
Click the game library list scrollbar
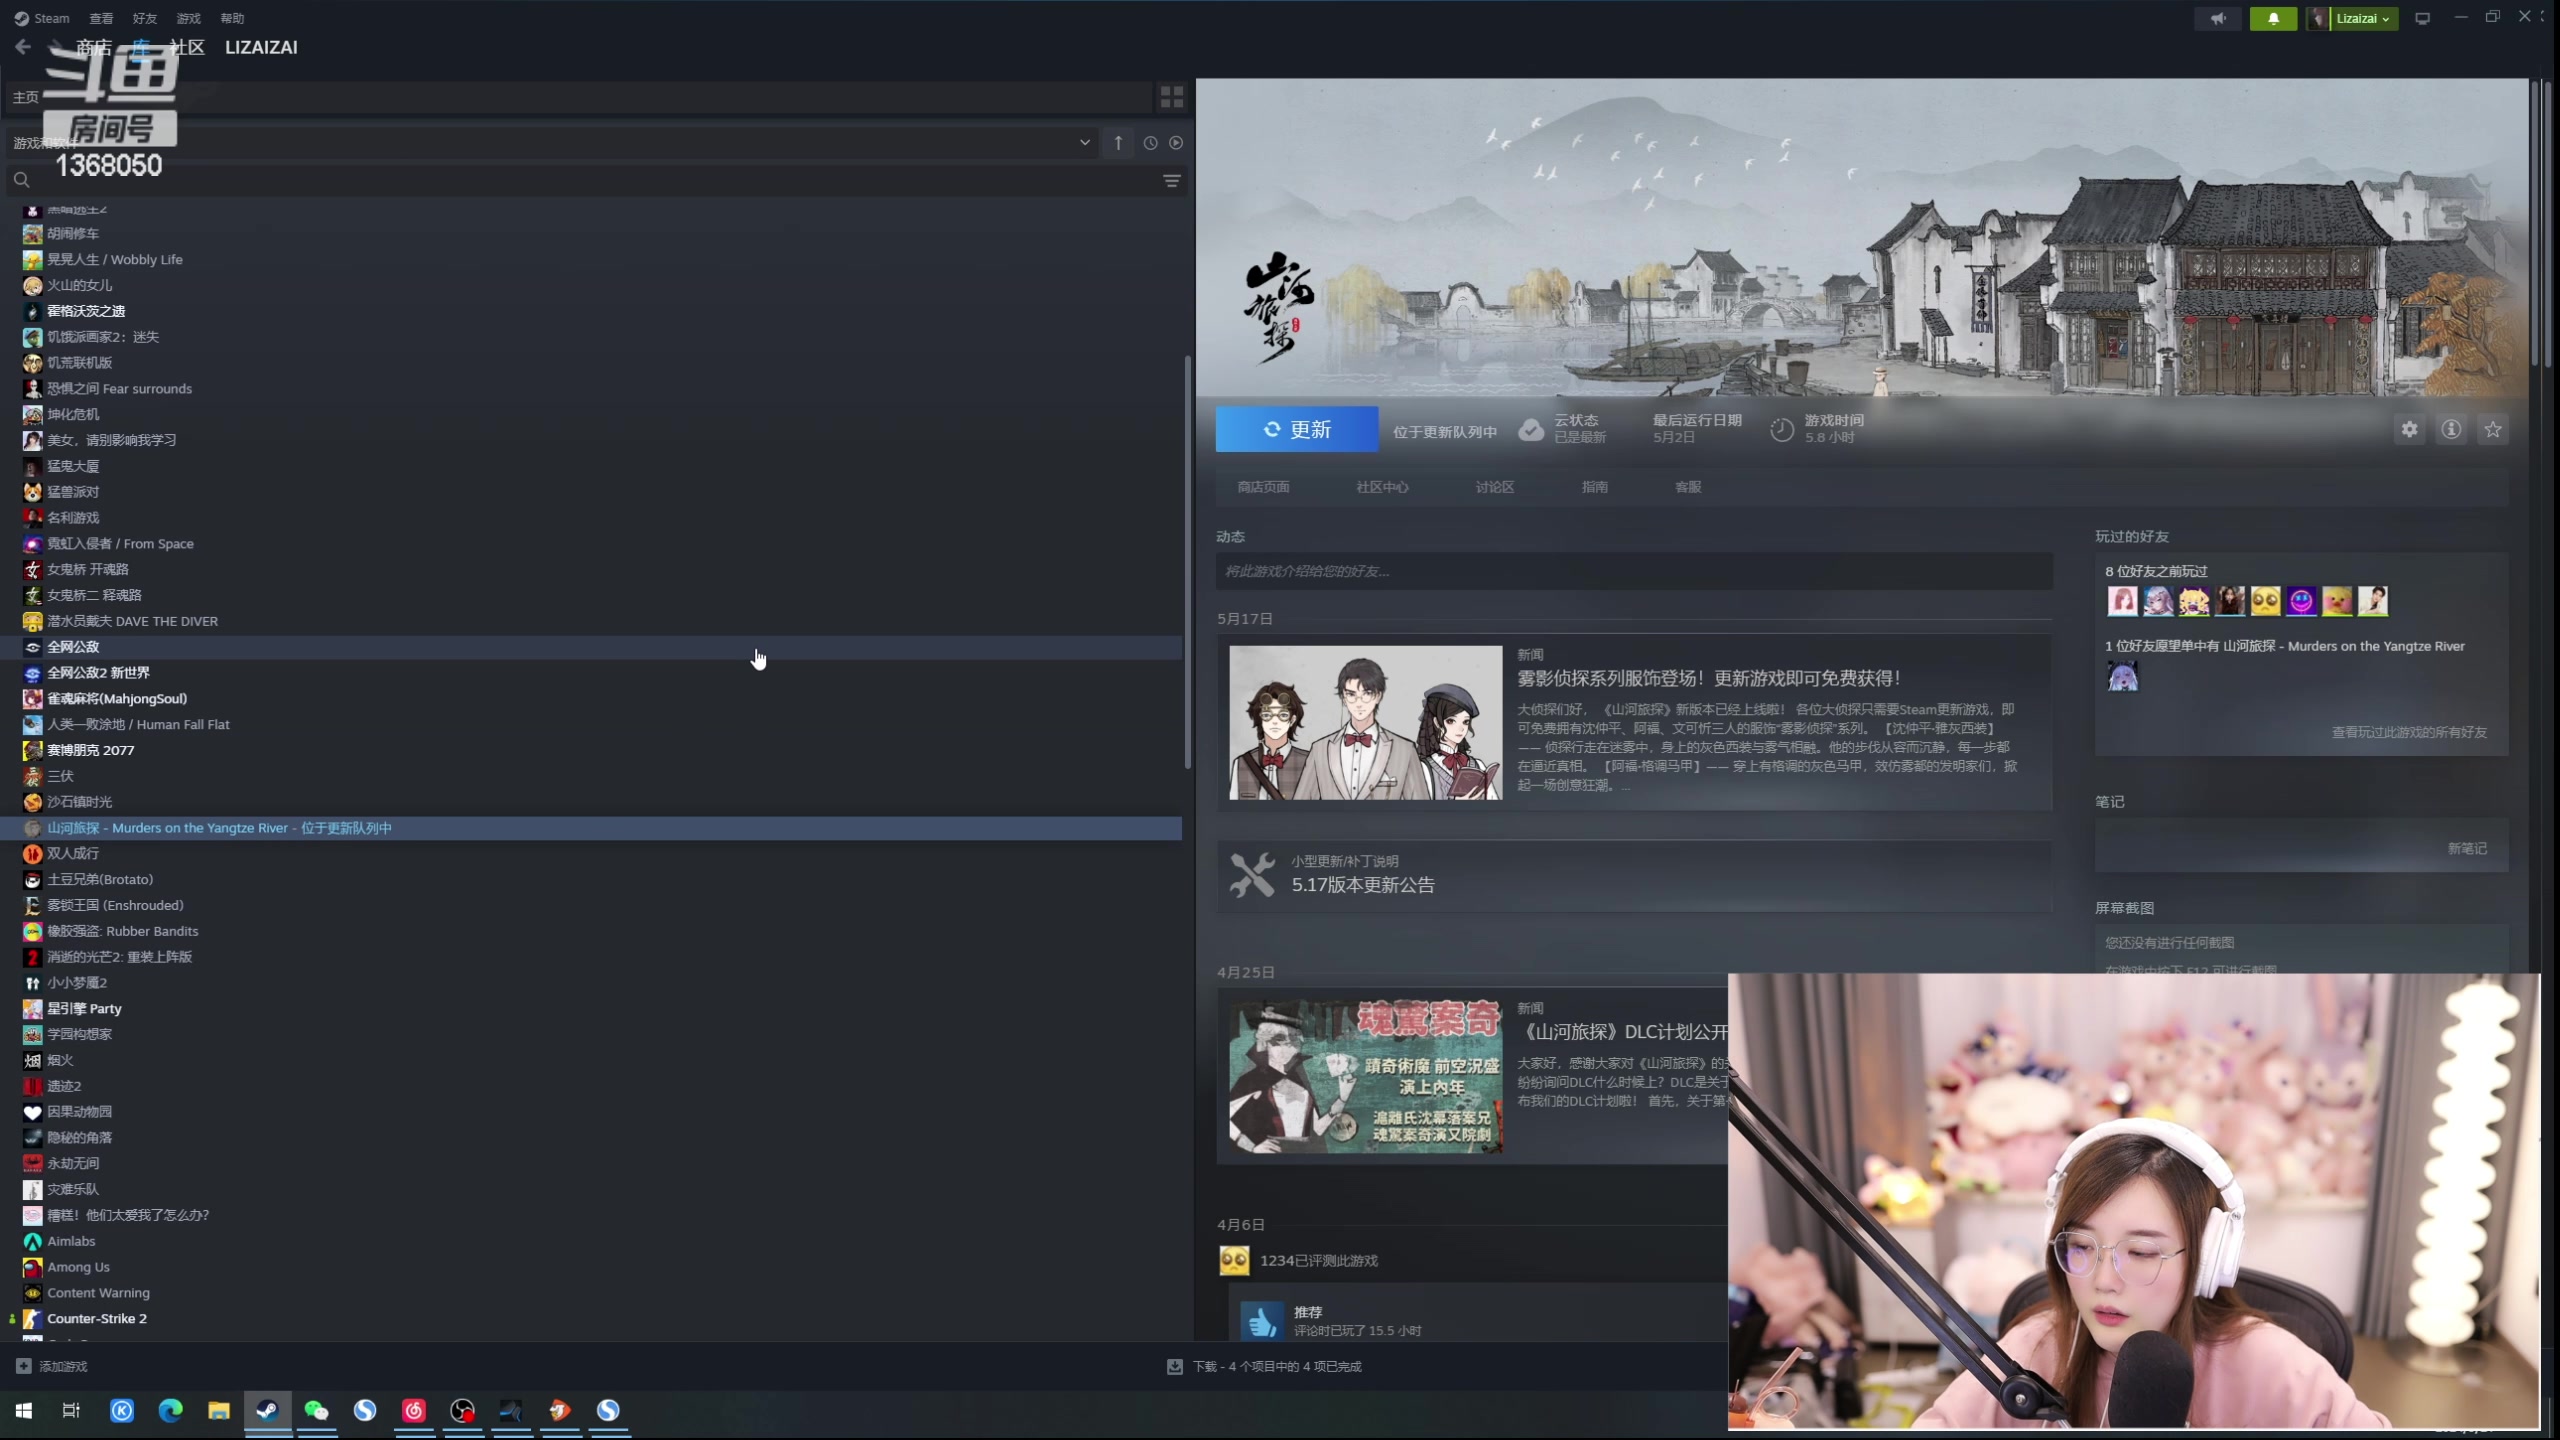tap(1187, 562)
